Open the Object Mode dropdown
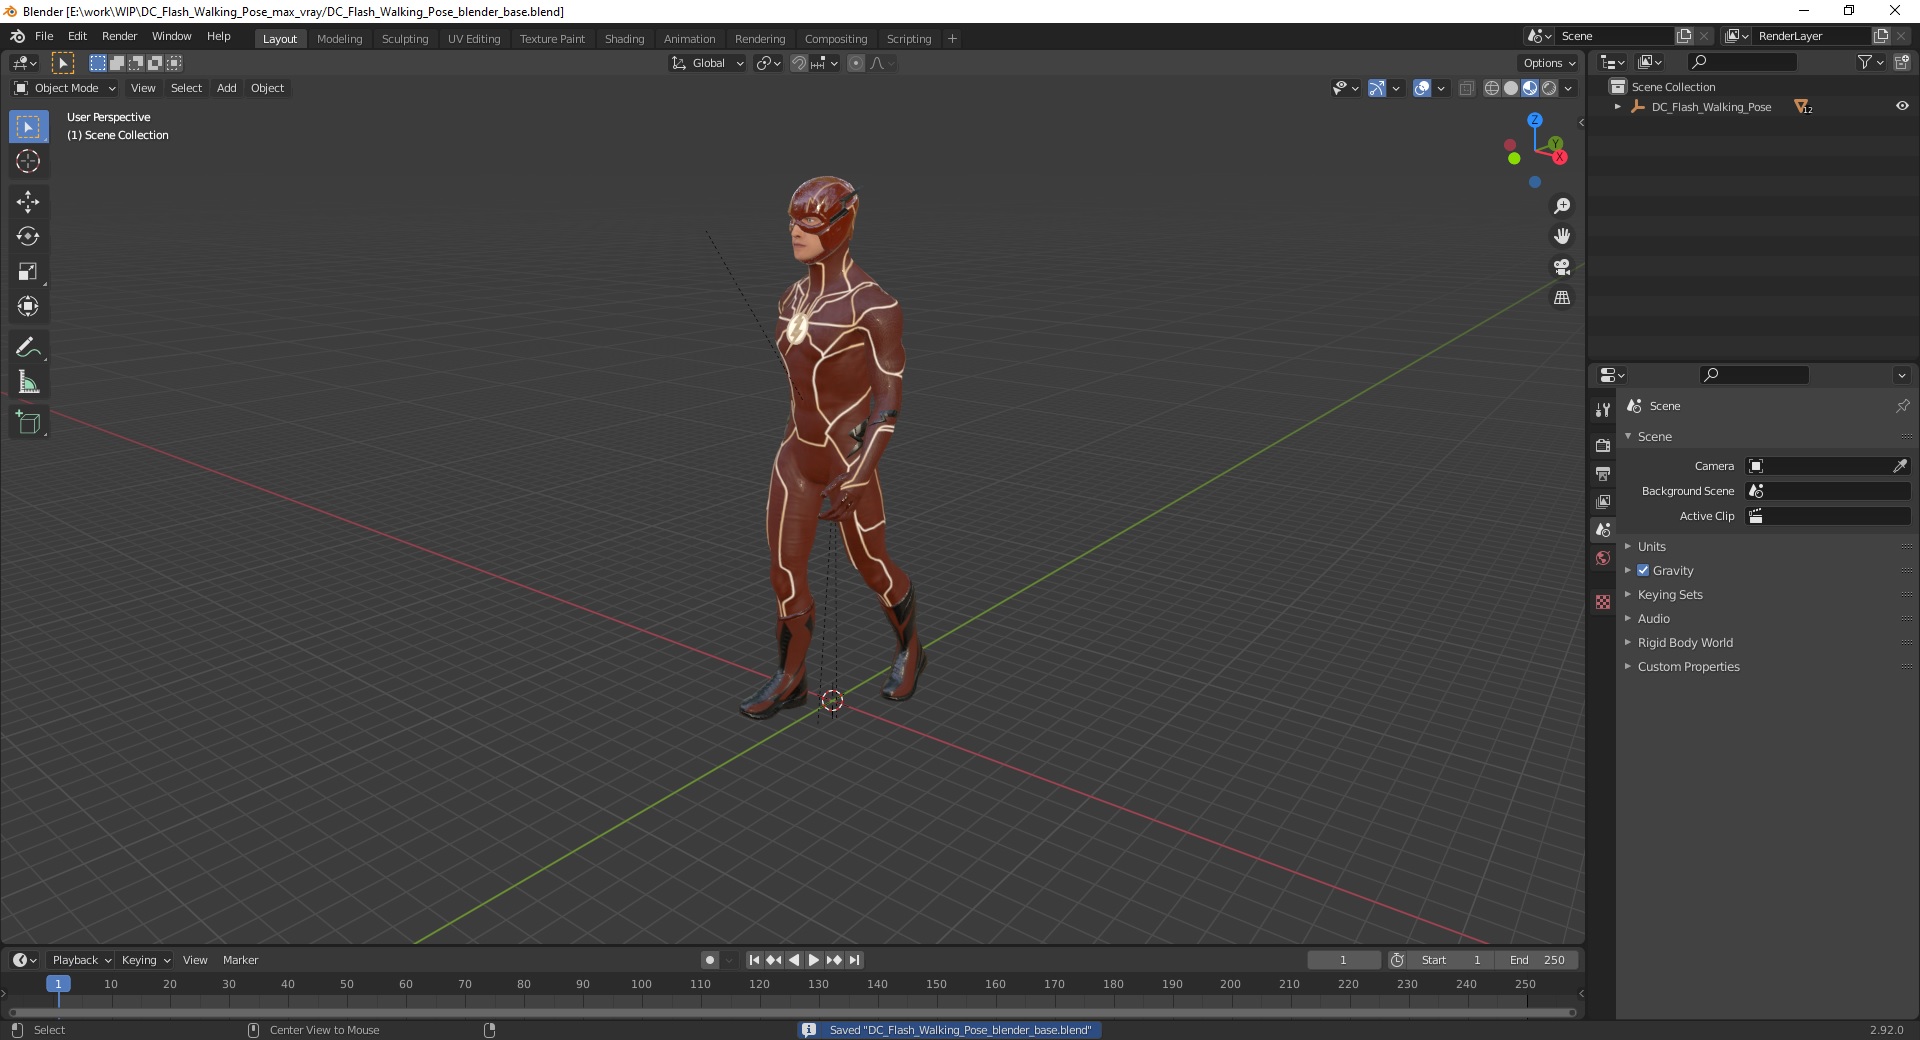 click(65, 88)
